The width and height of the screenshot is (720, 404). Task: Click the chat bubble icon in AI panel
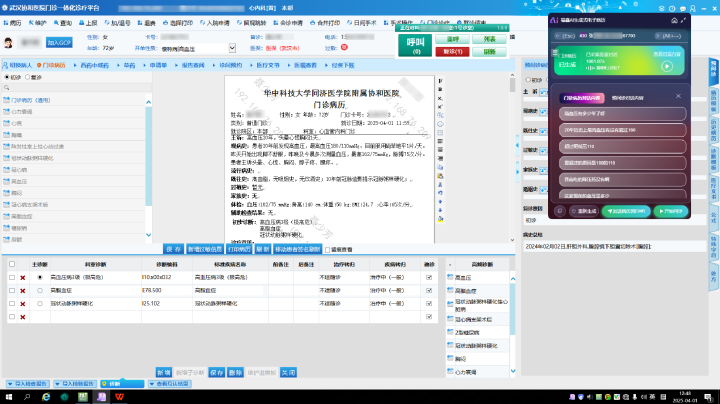point(559,211)
